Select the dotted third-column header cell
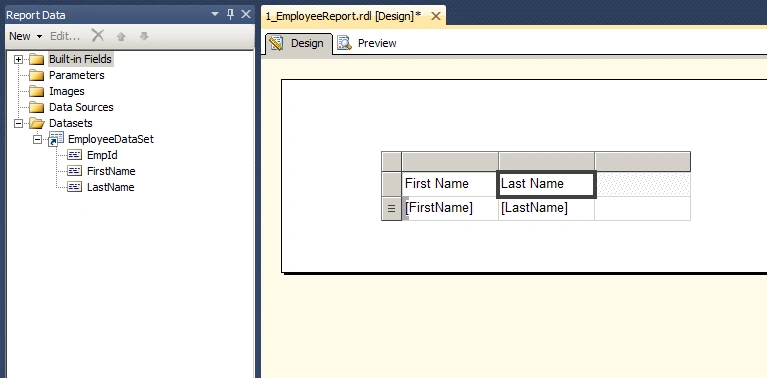Image resolution: width=767 pixels, height=378 pixels. click(x=643, y=184)
